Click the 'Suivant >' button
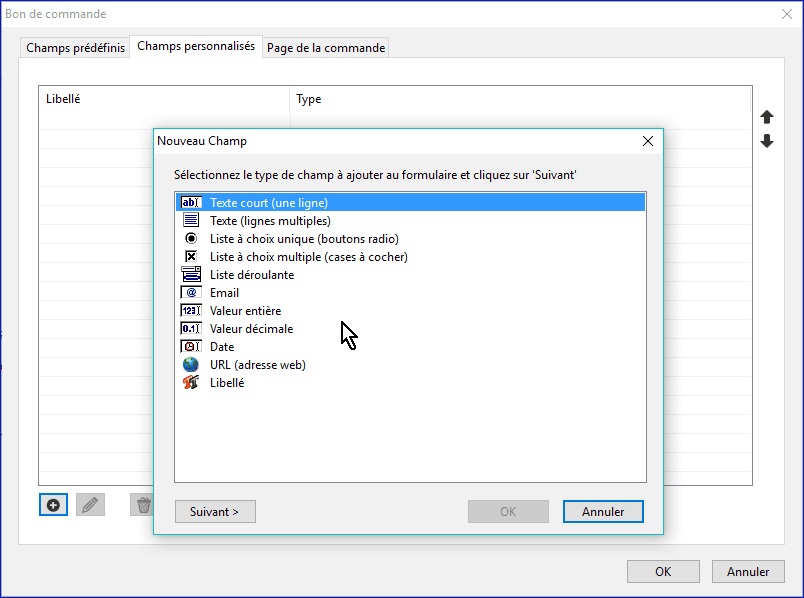Image resolution: width=804 pixels, height=598 pixels. tap(215, 512)
